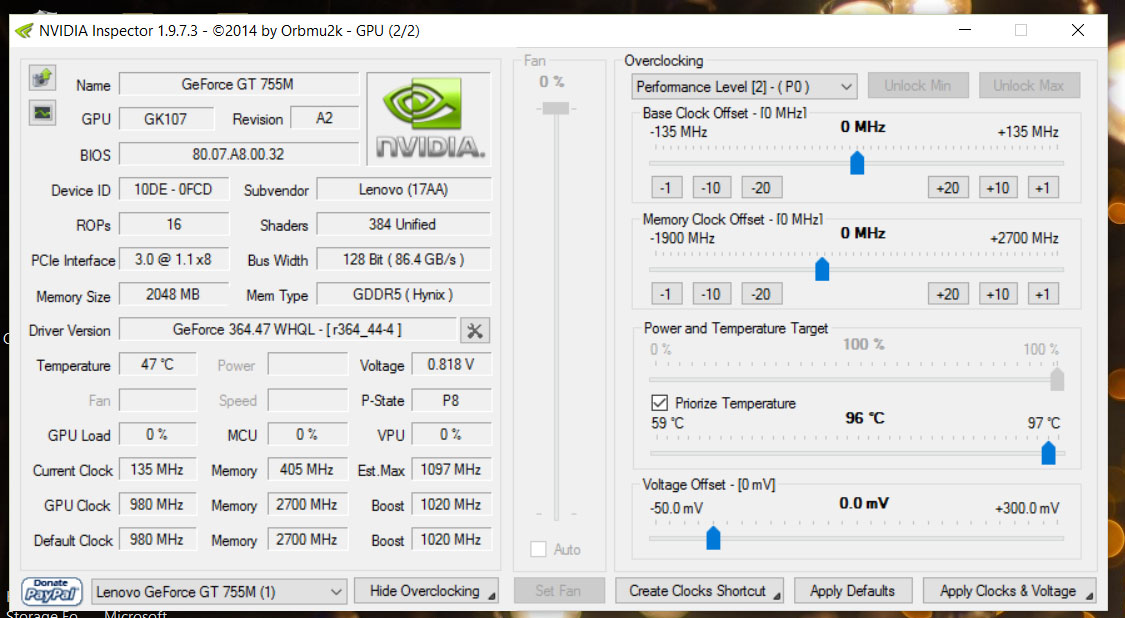Click -10 under Base Clock Offset

tap(711, 188)
